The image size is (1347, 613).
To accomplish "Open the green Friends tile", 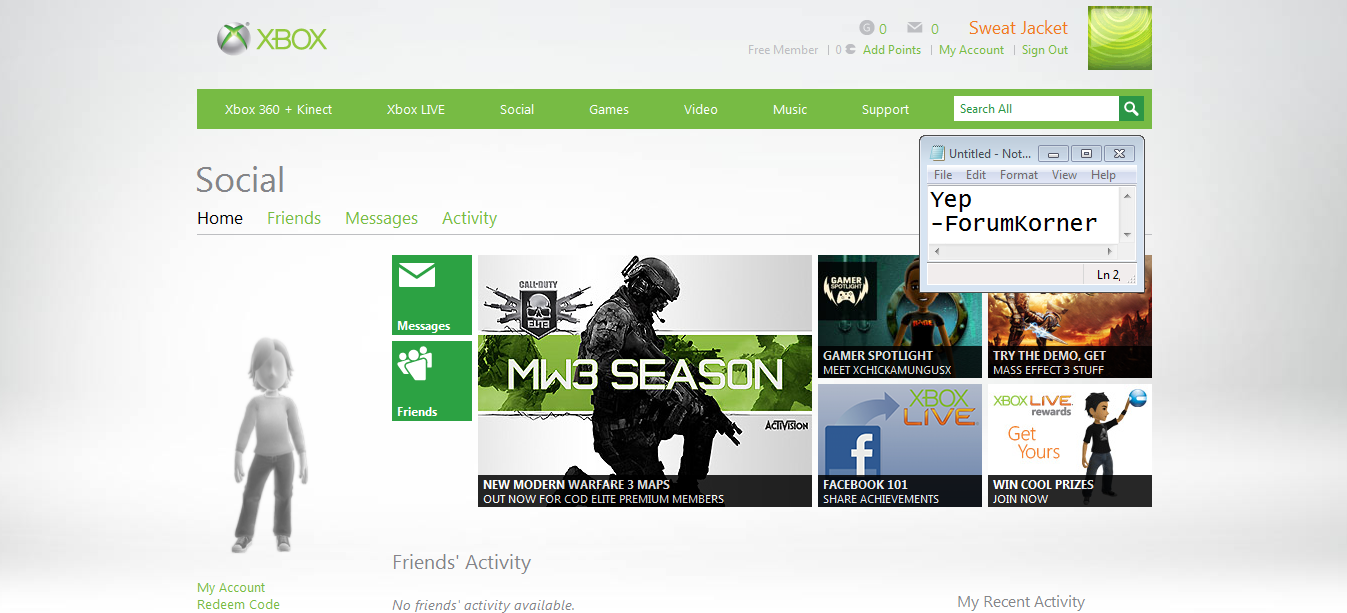I will [x=432, y=381].
